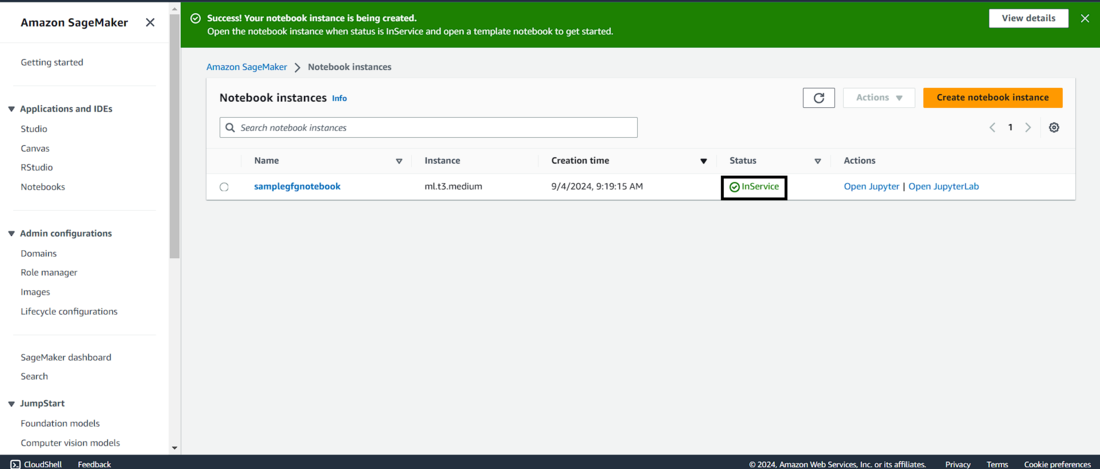Open Canvas from the sidebar
1100x469 pixels.
tap(35, 149)
